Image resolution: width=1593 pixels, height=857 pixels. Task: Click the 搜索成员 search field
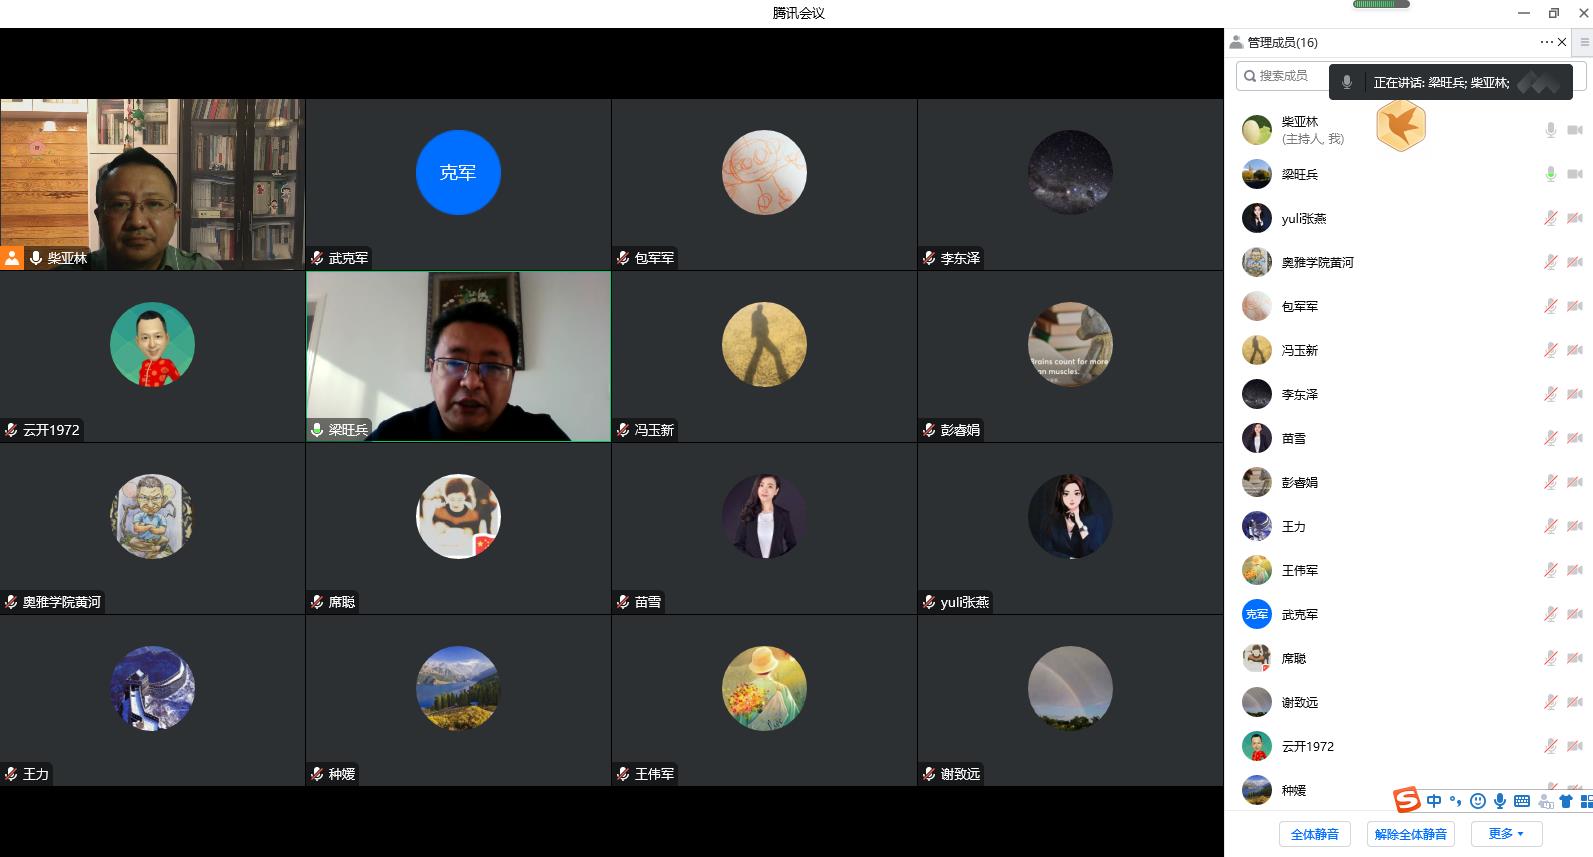pos(1284,76)
